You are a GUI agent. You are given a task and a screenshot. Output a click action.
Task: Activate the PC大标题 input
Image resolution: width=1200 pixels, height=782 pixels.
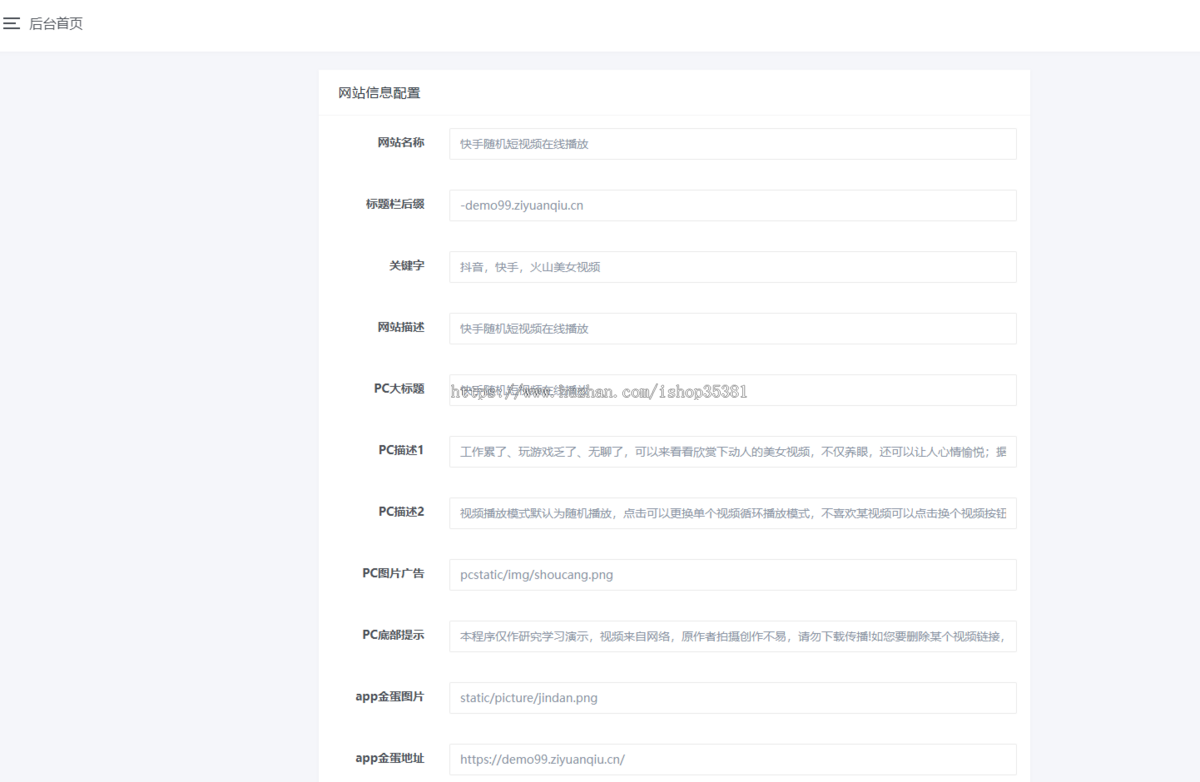click(733, 390)
